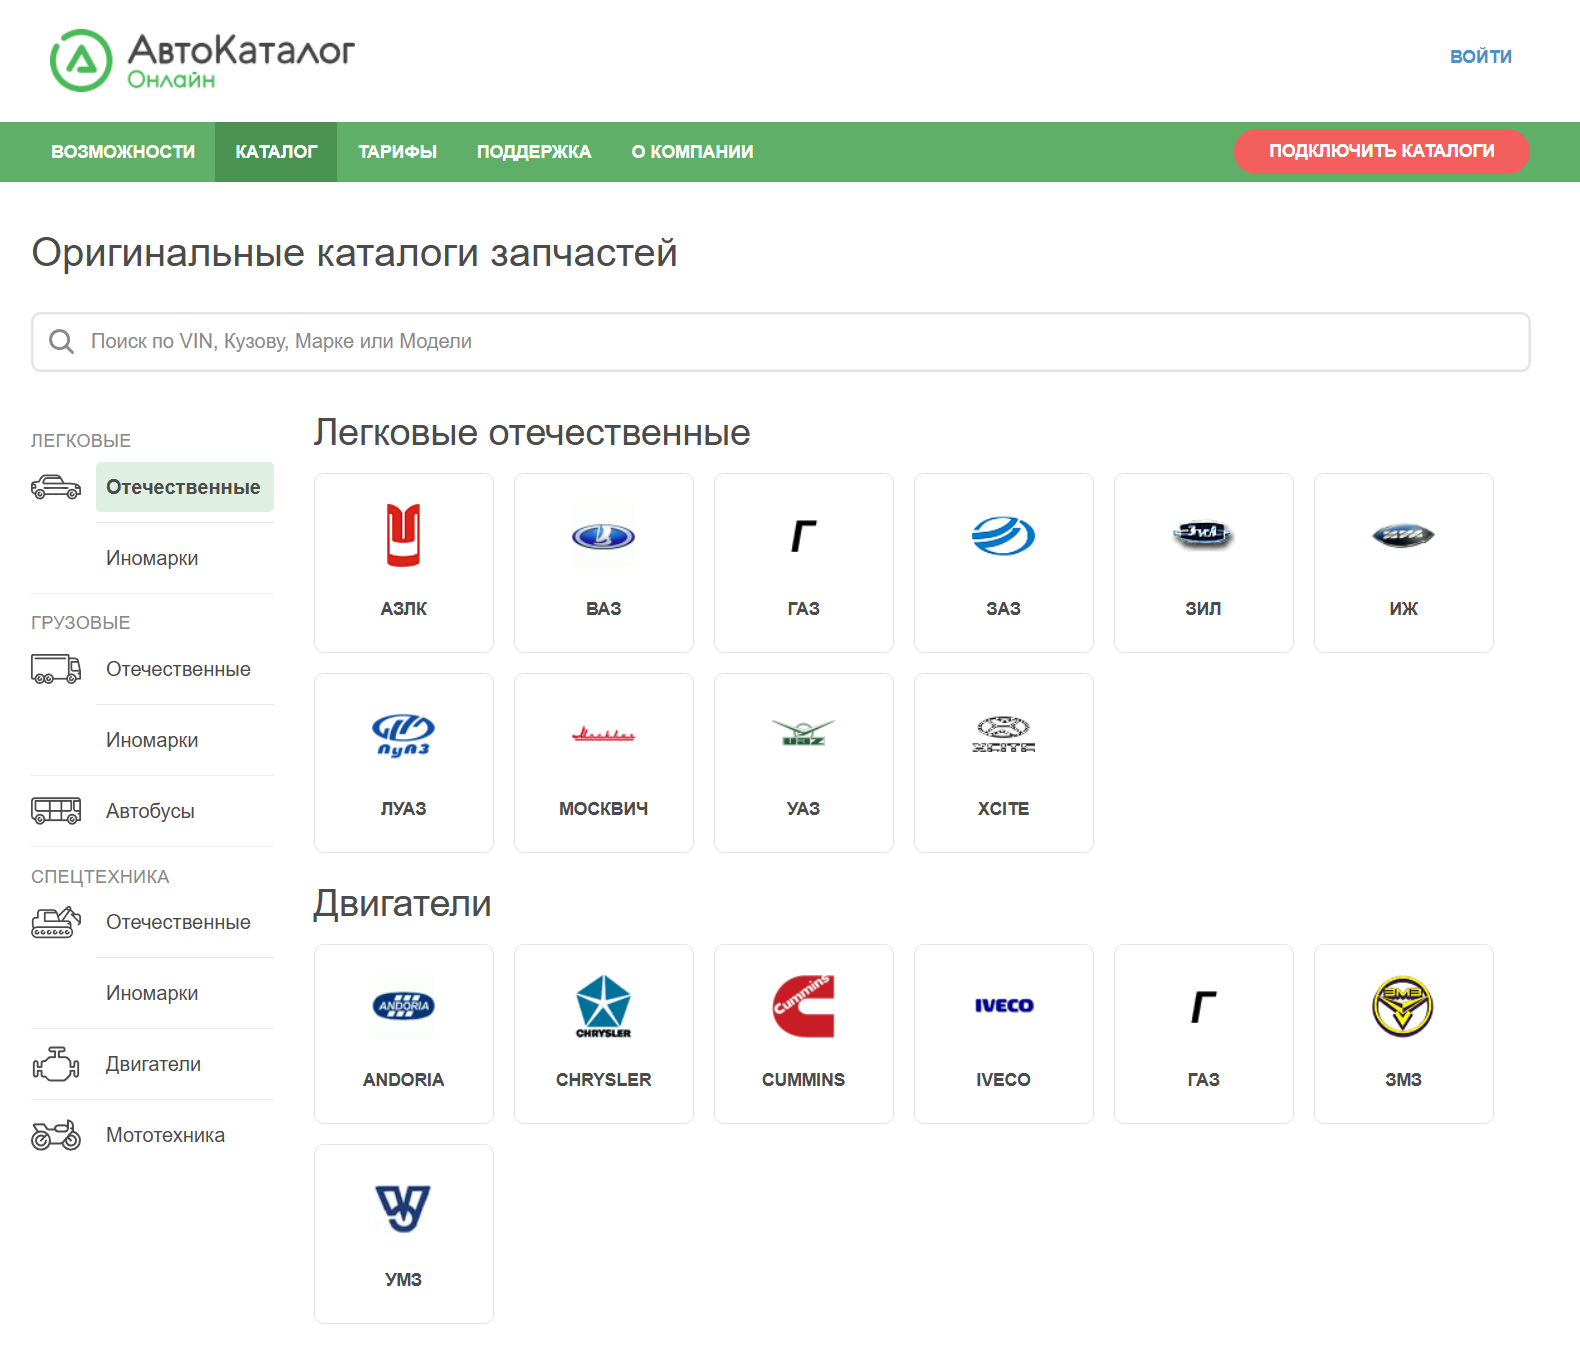Screen dimensions: 1580x1365
Task: Click the excavator special equipment icon
Action: tap(56, 922)
